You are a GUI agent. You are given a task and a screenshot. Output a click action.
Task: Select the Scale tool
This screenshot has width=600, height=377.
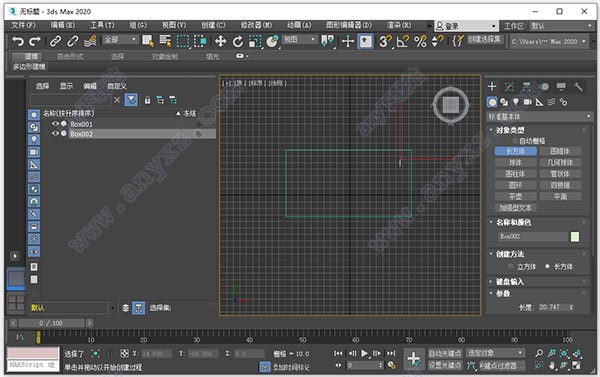255,41
